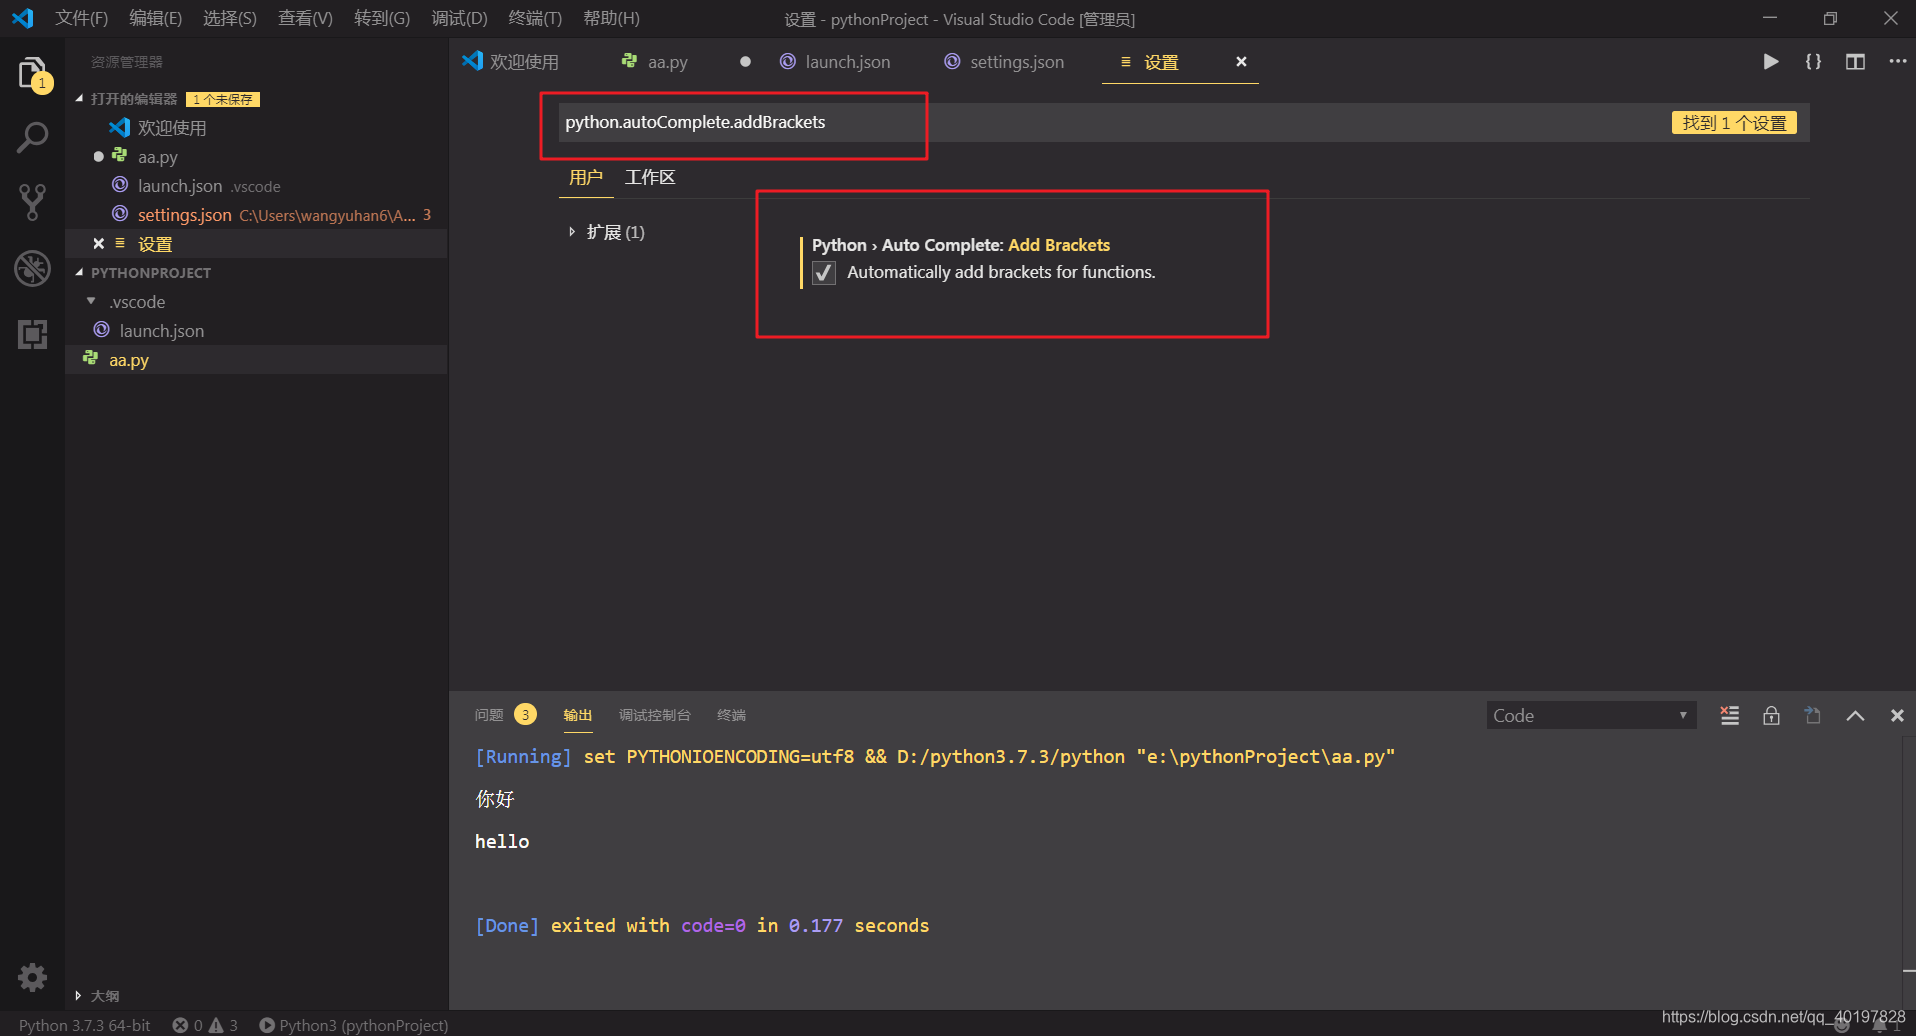The image size is (1916, 1036).
Task: Select the 用户 settings scope tab
Action: tap(586, 177)
